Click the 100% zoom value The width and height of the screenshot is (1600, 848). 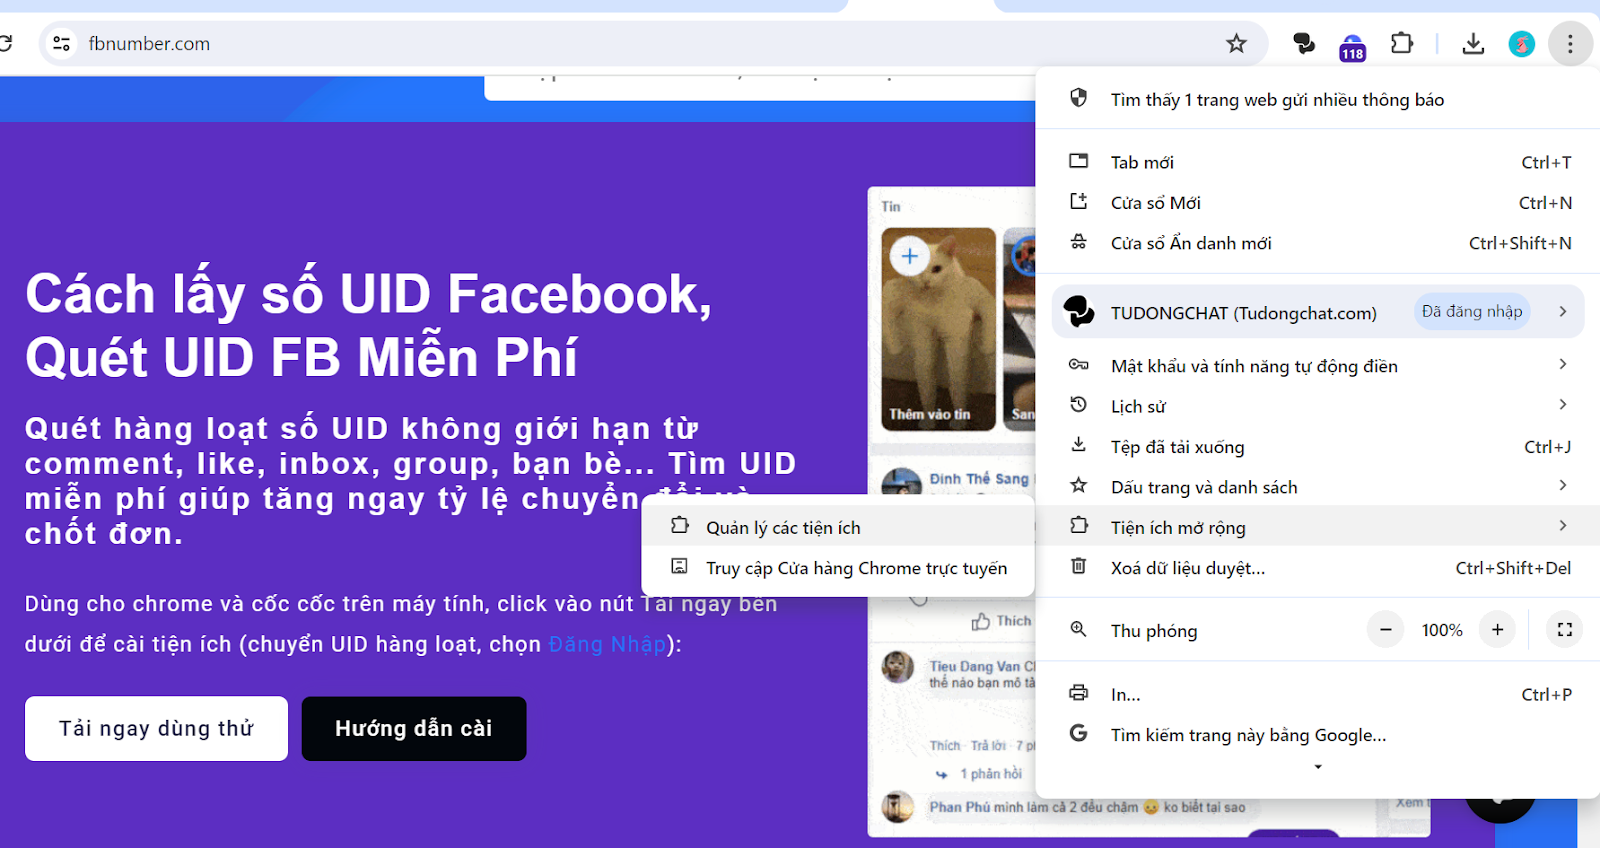pos(1442,630)
